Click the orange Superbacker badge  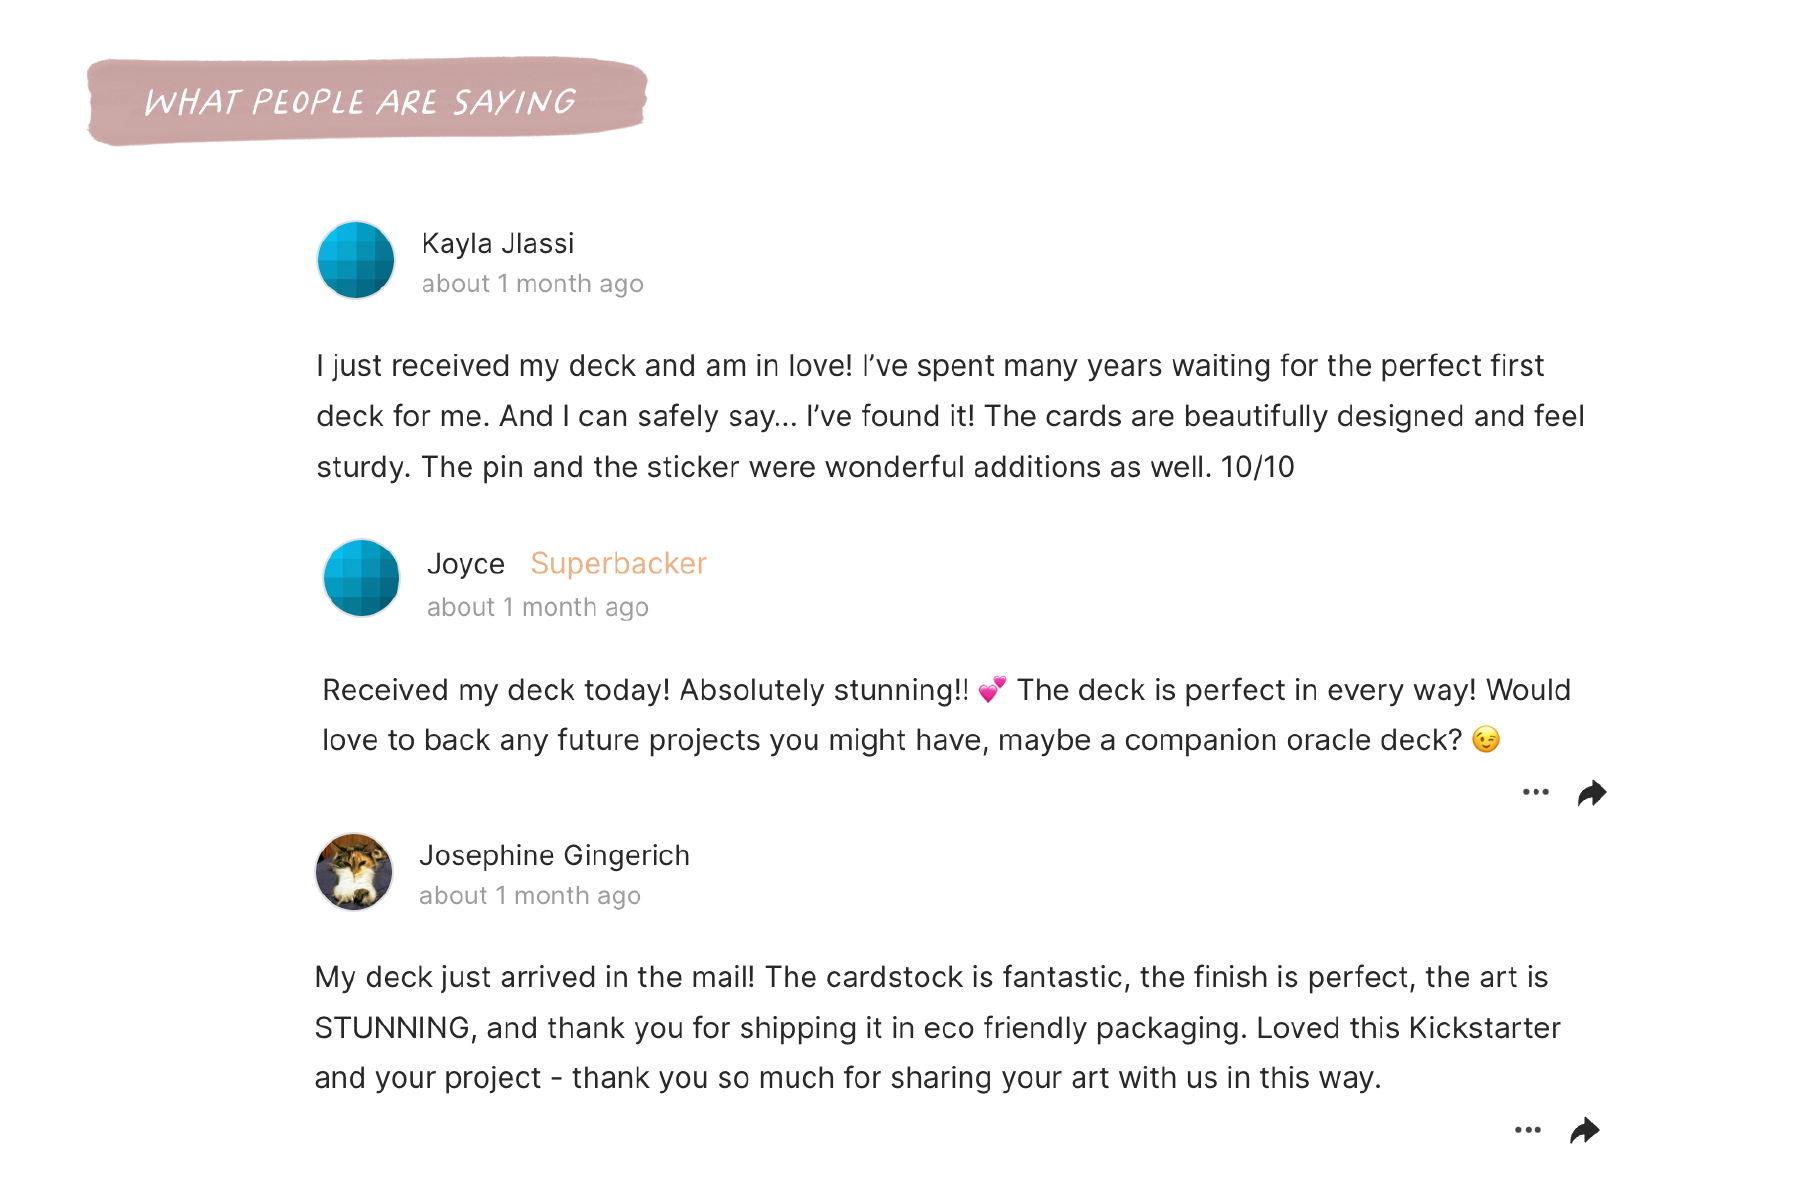pyautogui.click(x=618, y=564)
